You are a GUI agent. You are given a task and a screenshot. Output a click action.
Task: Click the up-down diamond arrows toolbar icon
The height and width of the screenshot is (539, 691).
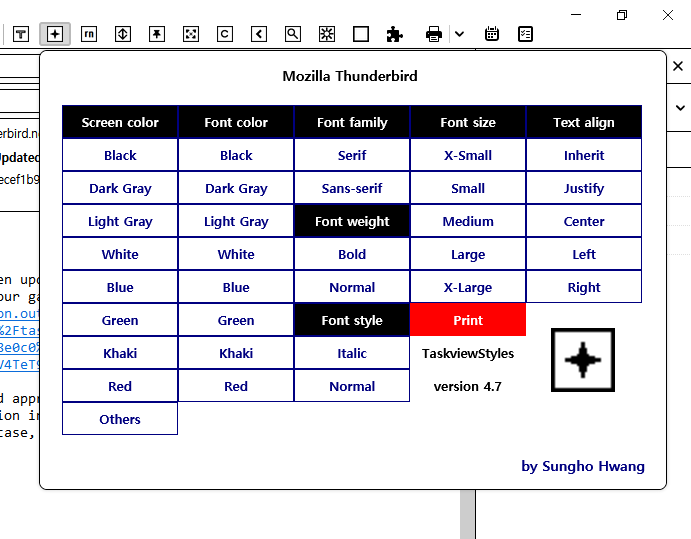pos(123,34)
